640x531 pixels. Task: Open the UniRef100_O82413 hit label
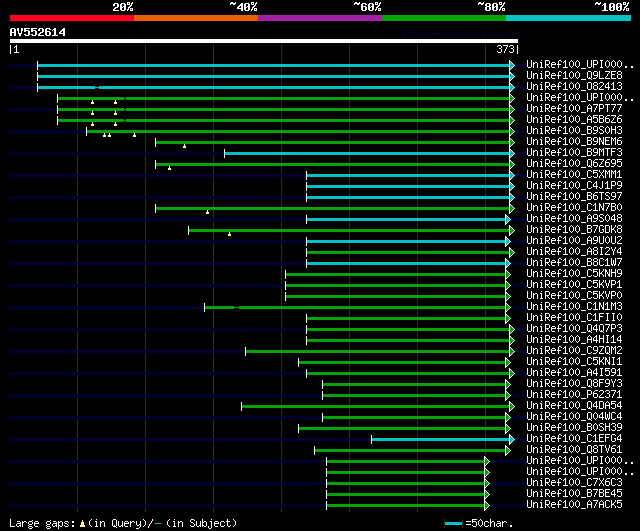[574, 87]
